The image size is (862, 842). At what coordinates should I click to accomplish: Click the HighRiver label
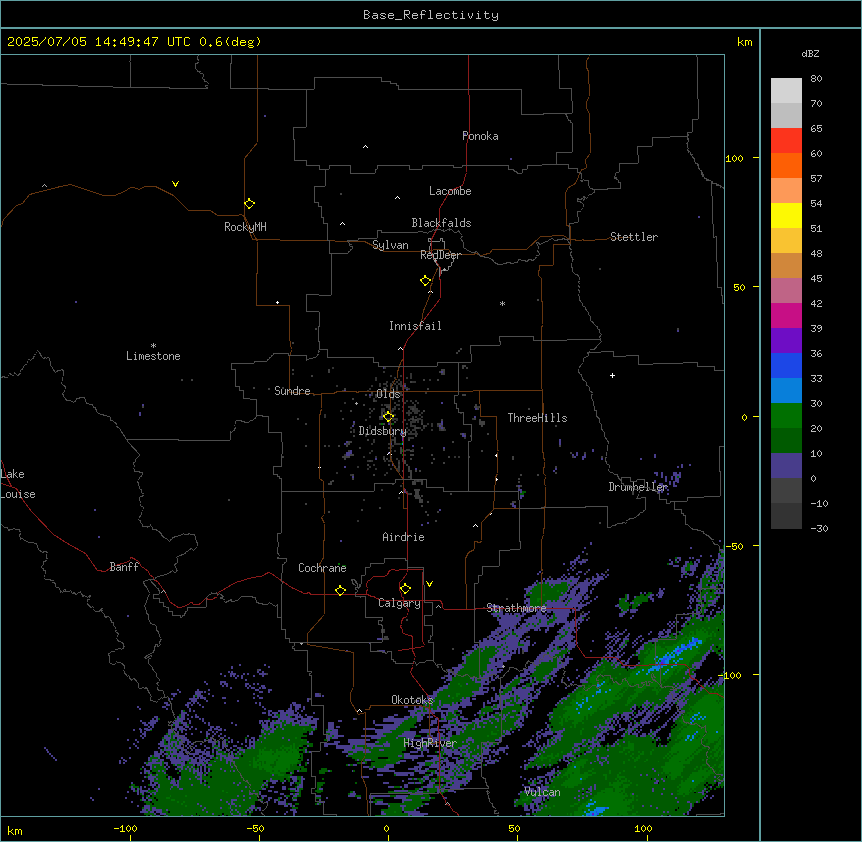(430, 743)
